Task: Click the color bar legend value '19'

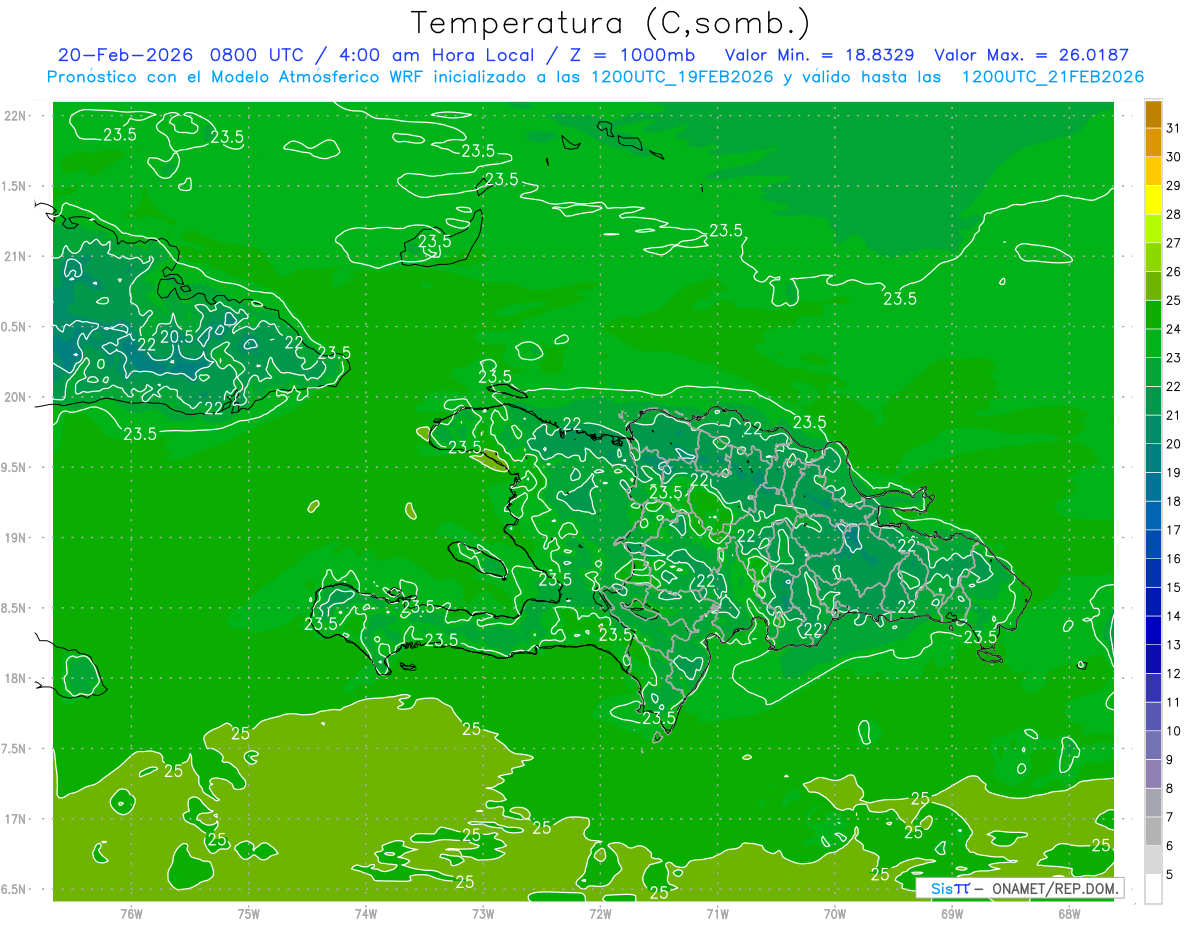Action: 1174,472
